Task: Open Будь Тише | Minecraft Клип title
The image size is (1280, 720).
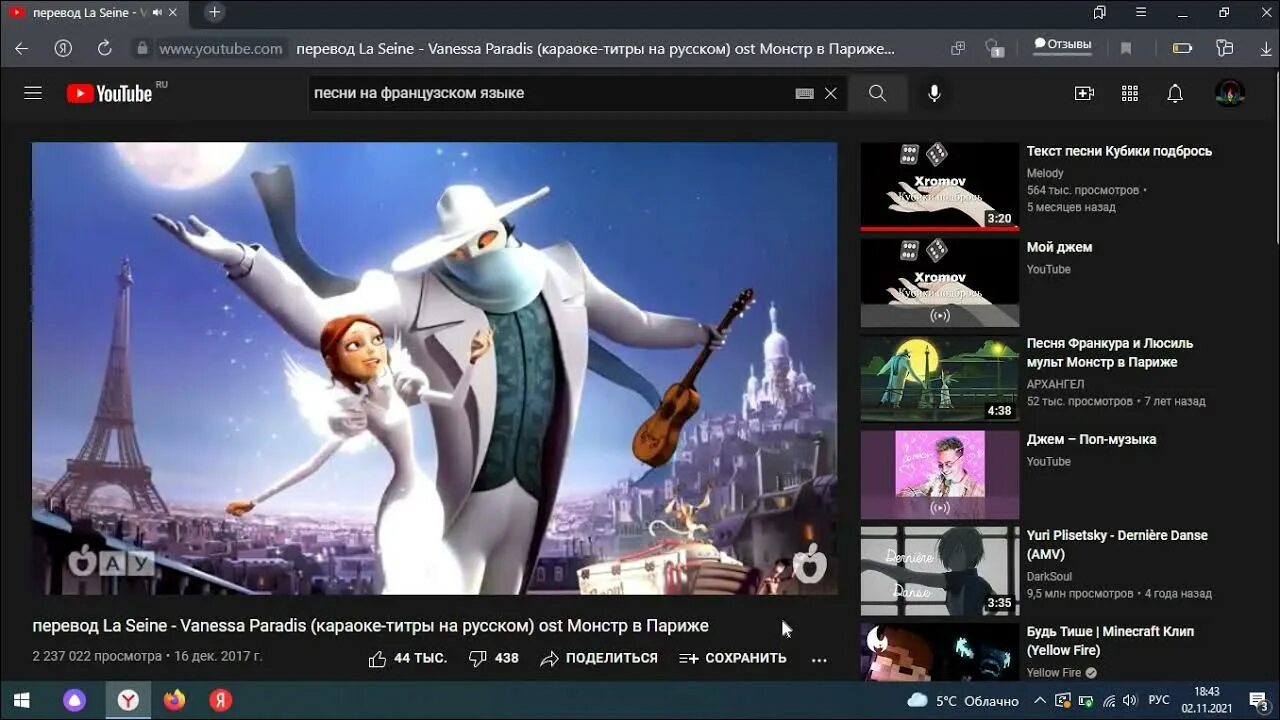Action: pos(1110,640)
